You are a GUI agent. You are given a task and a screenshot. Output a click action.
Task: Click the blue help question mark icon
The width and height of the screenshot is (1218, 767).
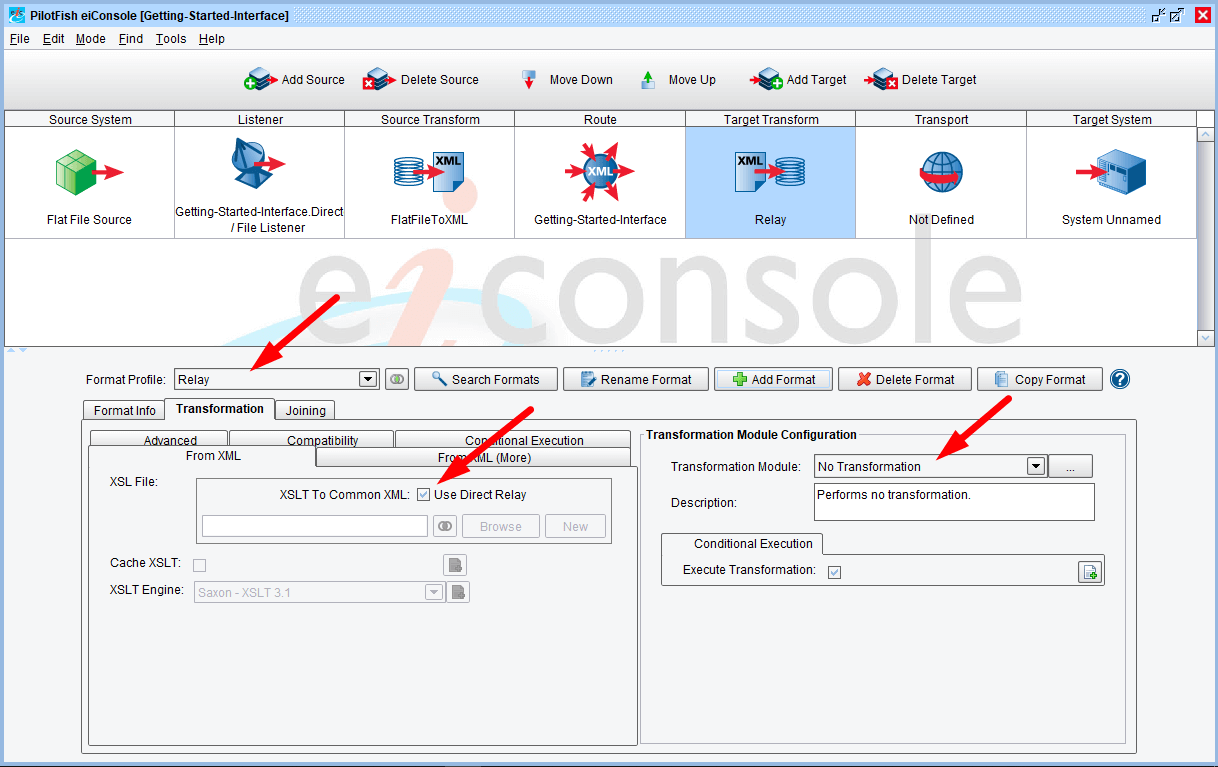[1120, 380]
